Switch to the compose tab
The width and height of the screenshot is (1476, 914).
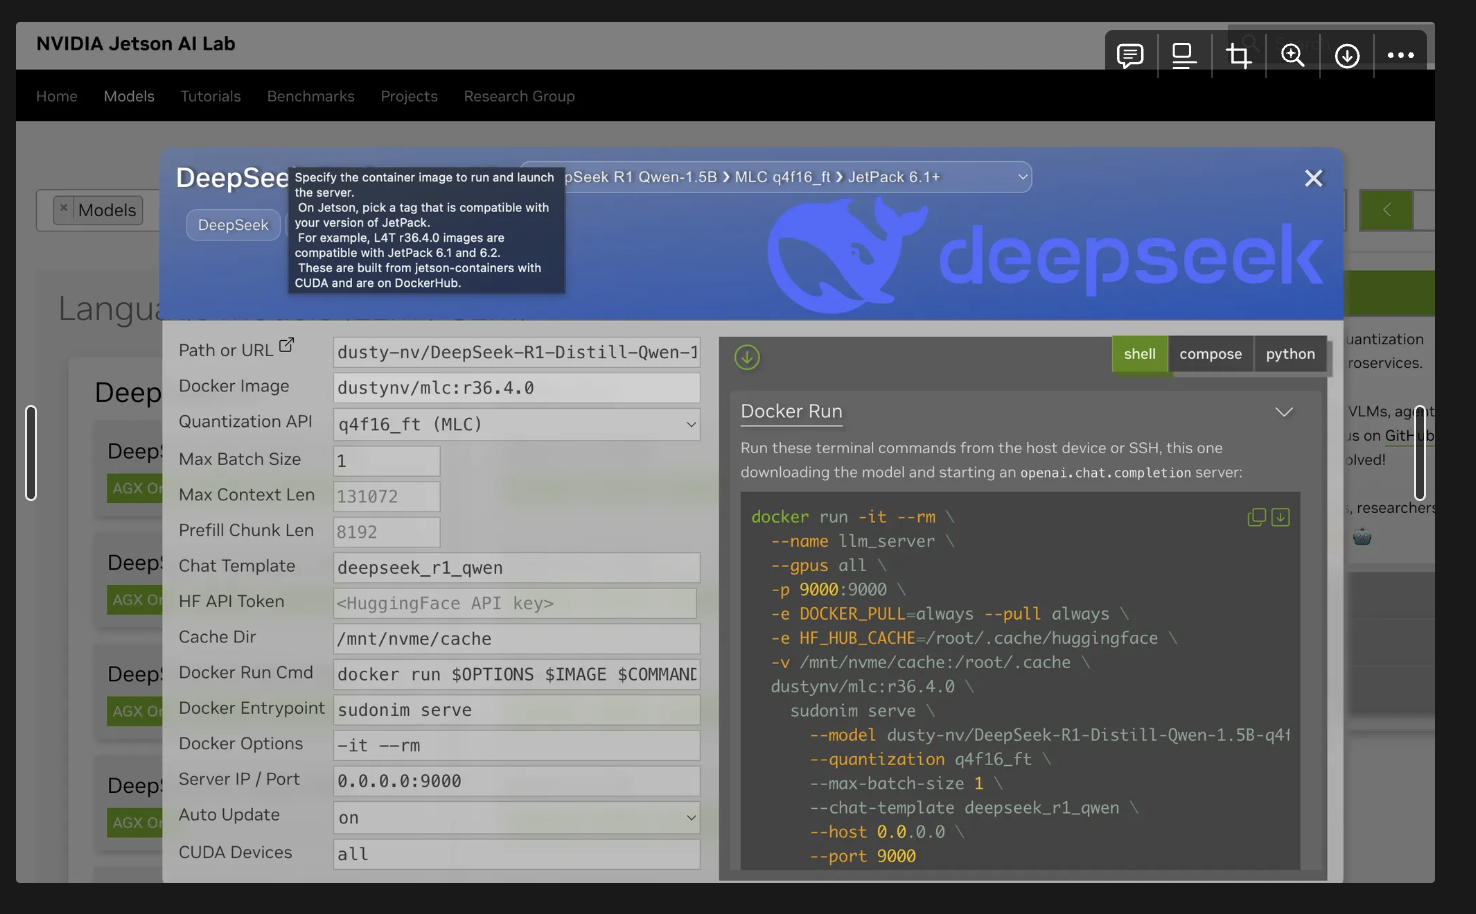pyautogui.click(x=1210, y=354)
